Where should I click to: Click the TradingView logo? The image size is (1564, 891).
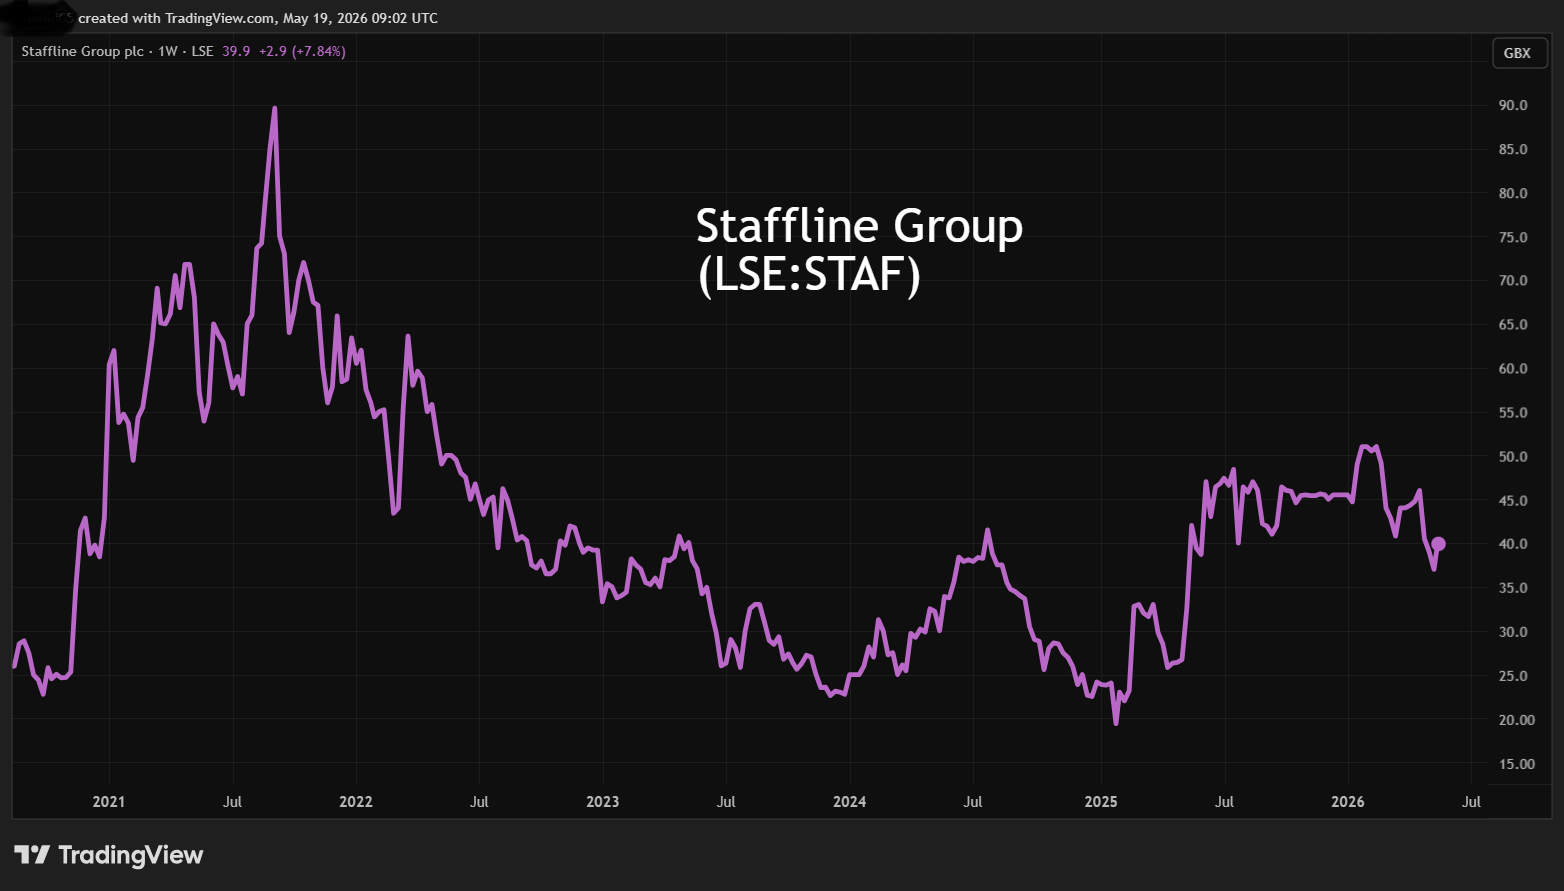(x=108, y=855)
